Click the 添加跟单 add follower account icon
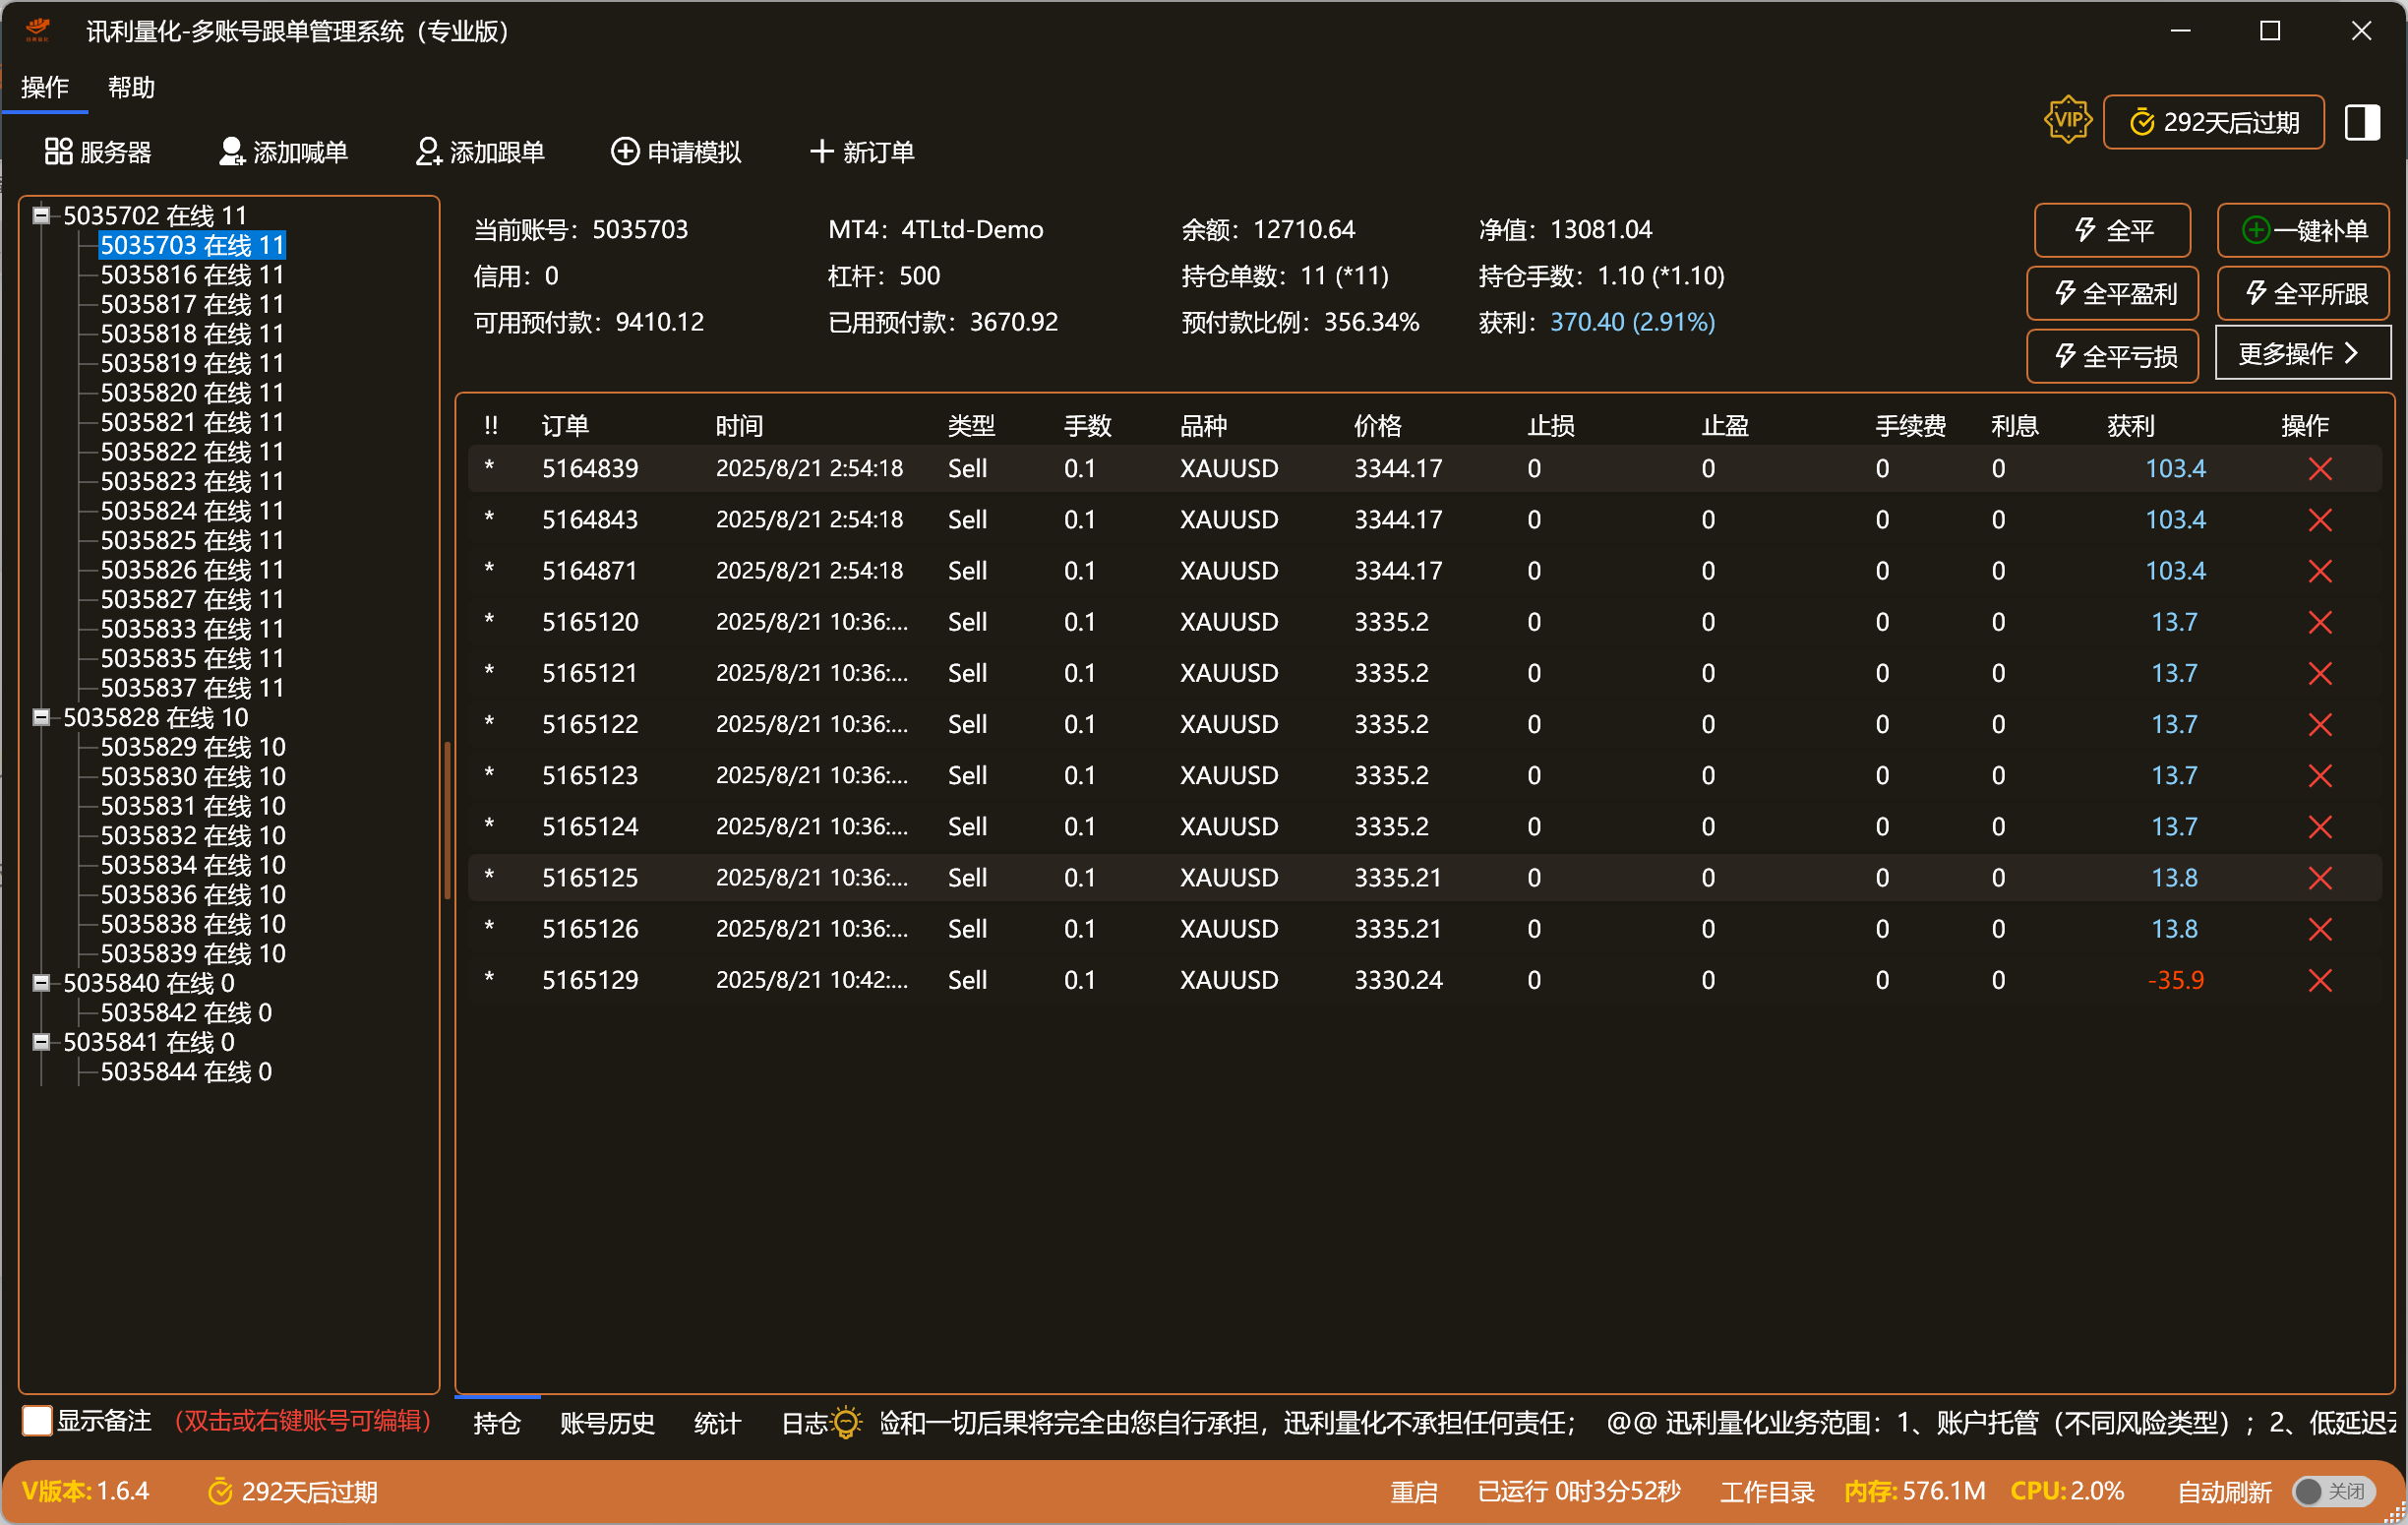The image size is (2408, 1525). [x=428, y=152]
